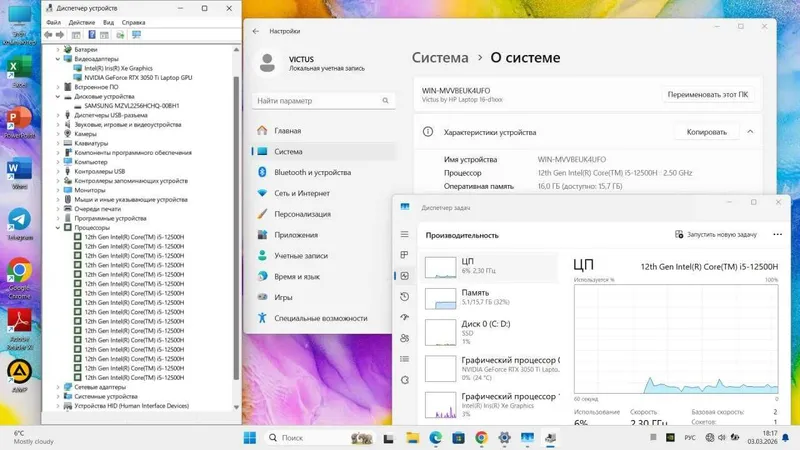
Task: Collapse Дисковые устройства node
Action: [x=58, y=96]
